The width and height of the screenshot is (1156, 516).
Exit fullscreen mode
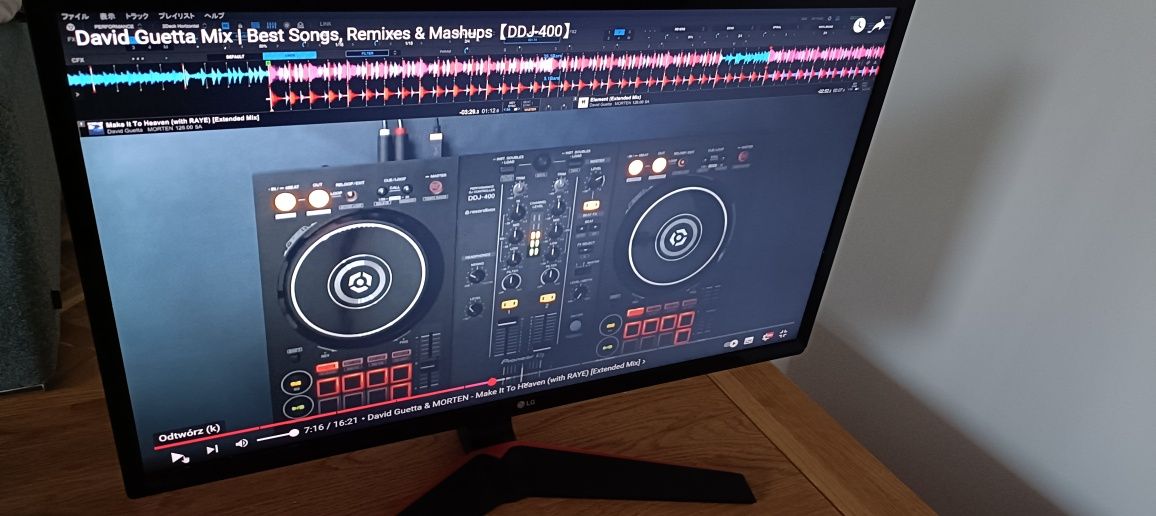point(783,333)
